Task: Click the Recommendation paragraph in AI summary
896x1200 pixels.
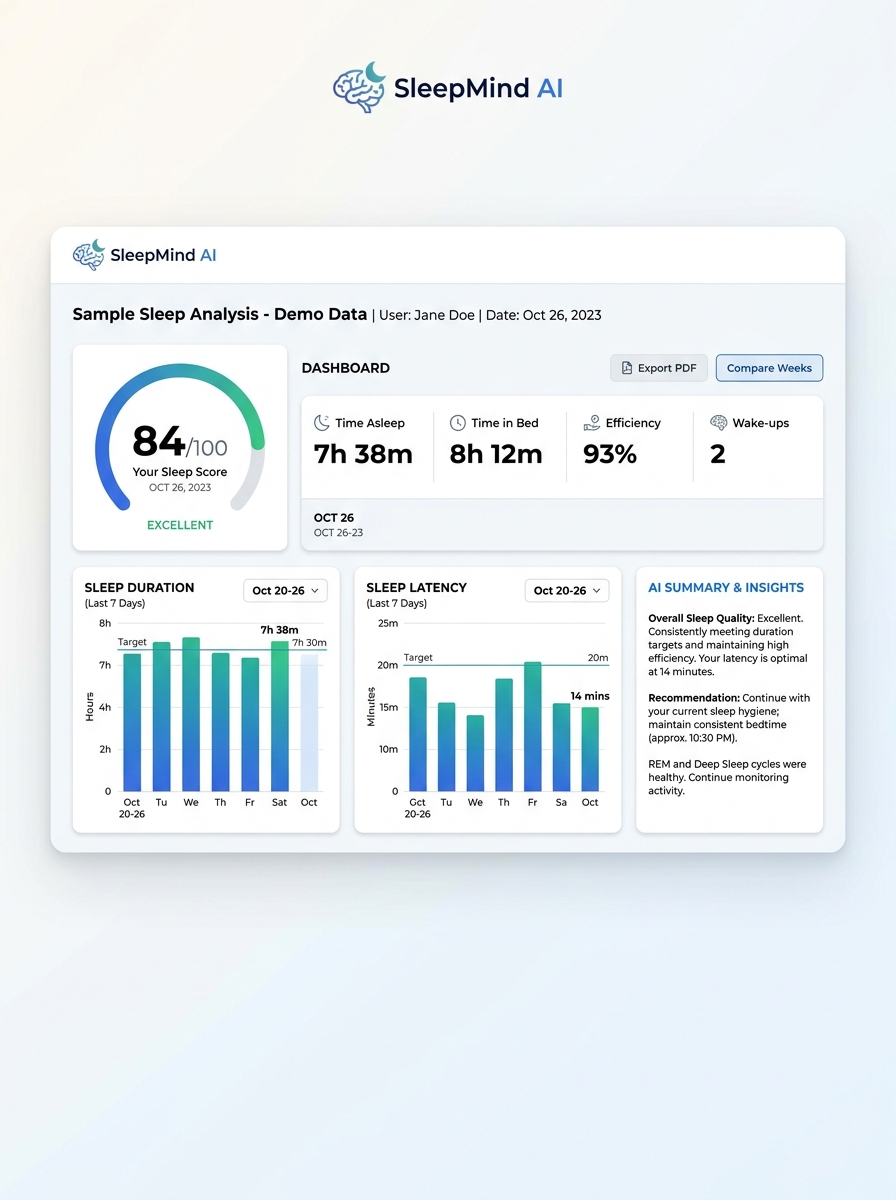Action: click(x=729, y=718)
